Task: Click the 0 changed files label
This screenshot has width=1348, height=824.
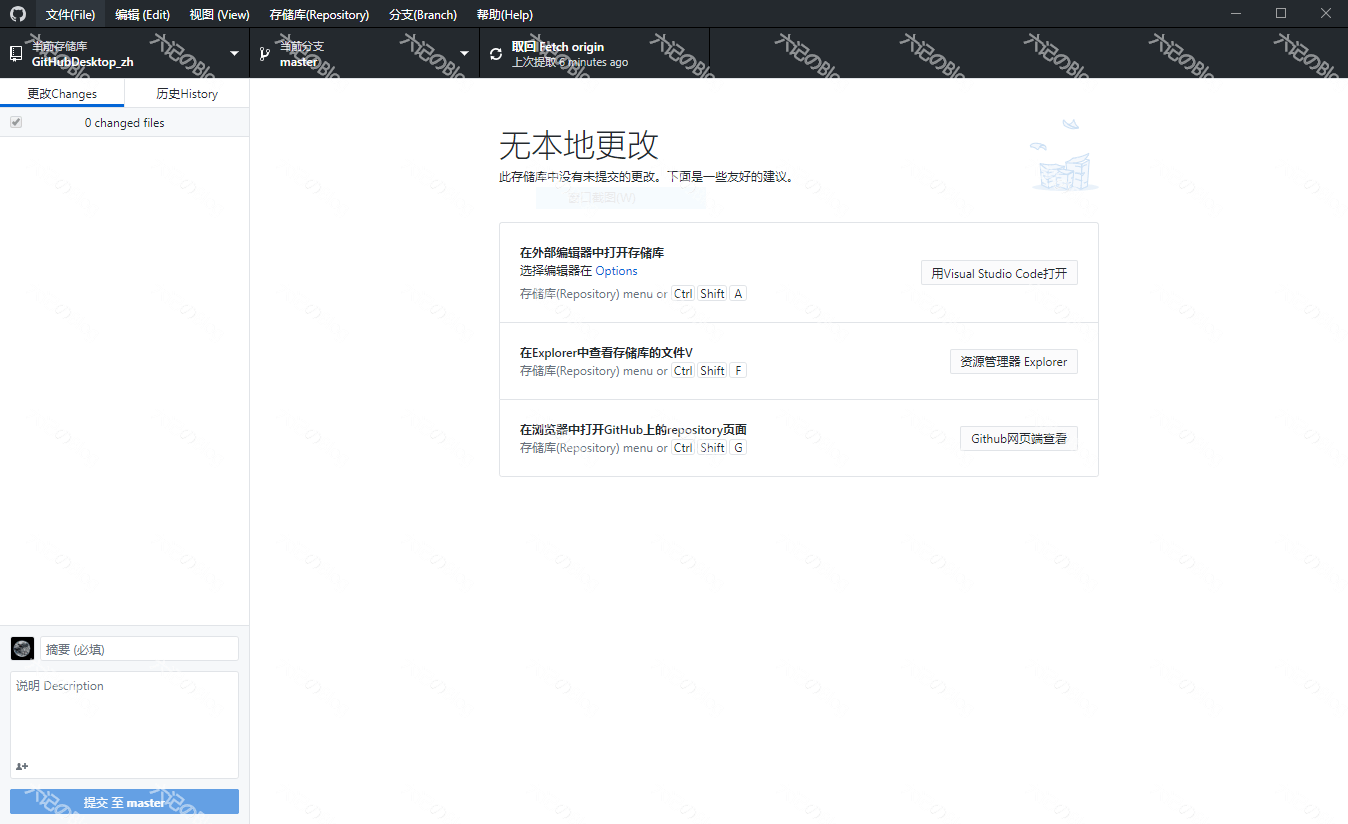Action: pyautogui.click(x=124, y=123)
